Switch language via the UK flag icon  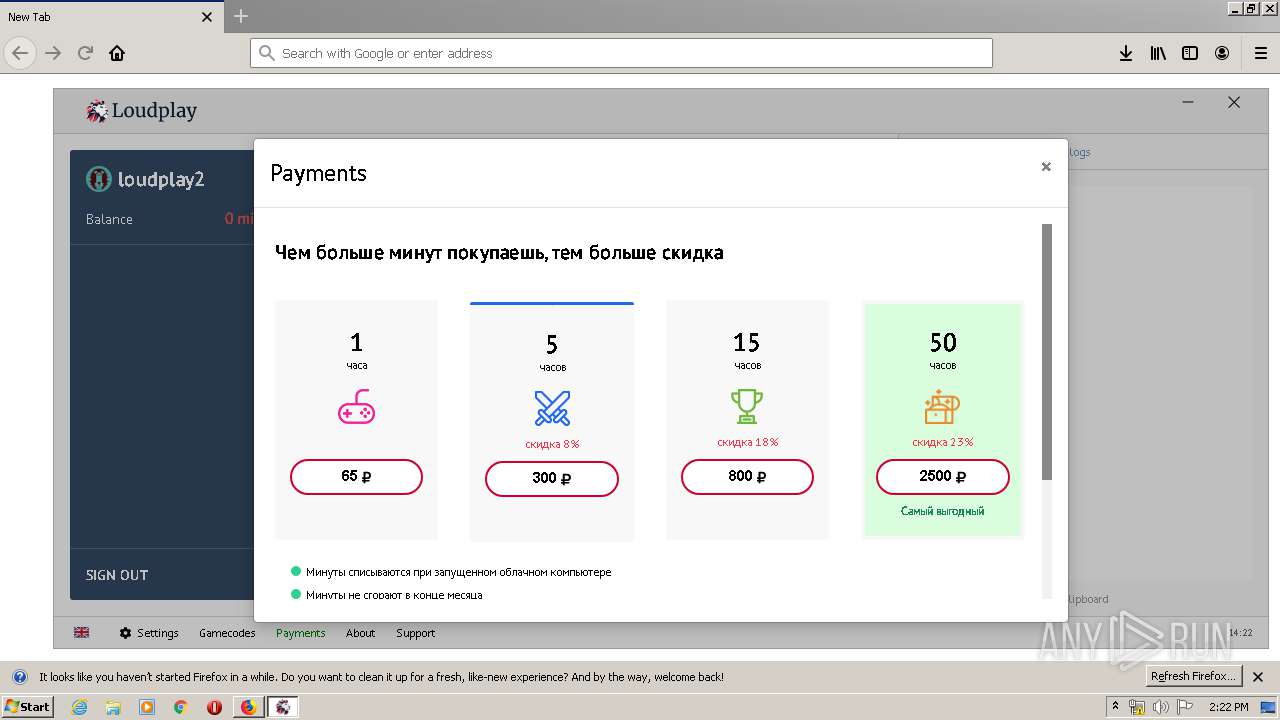tap(82, 632)
